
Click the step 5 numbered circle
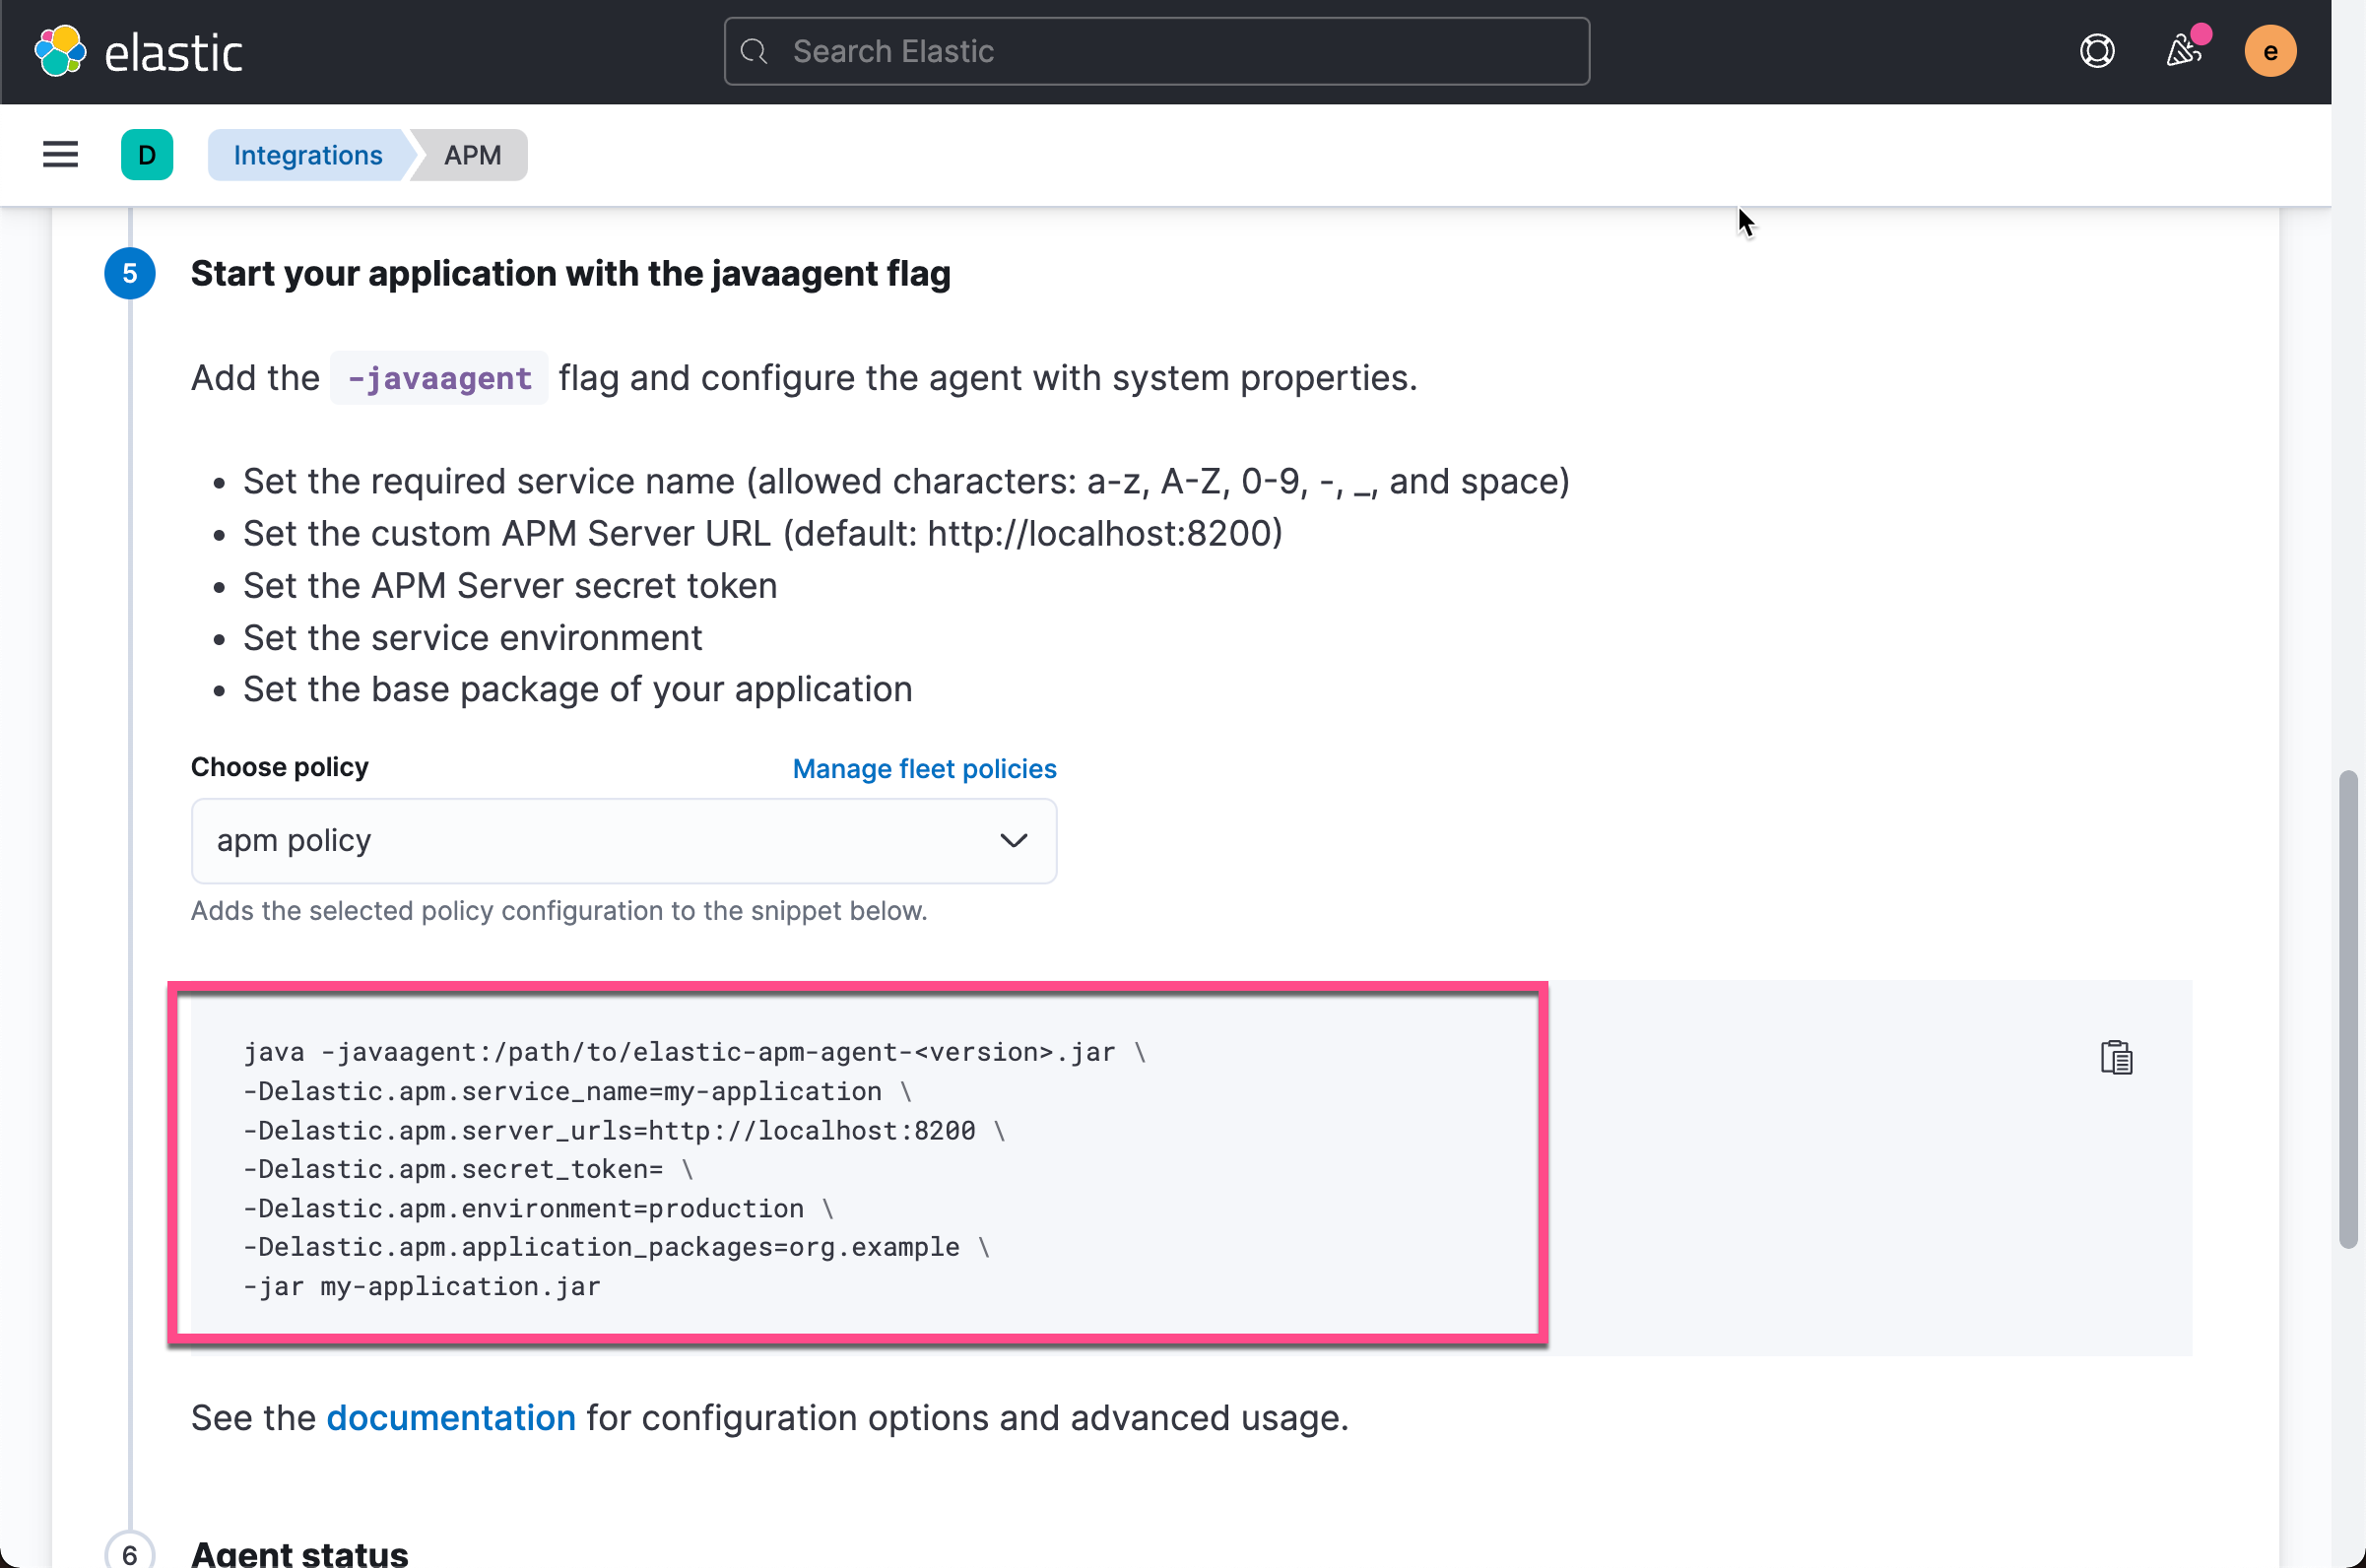tap(129, 273)
